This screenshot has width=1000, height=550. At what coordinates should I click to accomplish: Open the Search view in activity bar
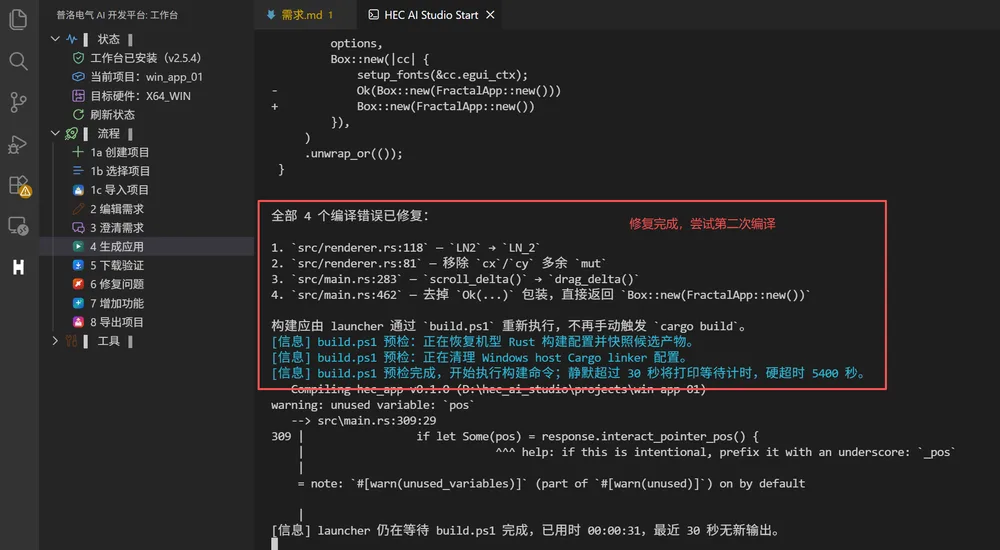click(x=18, y=61)
